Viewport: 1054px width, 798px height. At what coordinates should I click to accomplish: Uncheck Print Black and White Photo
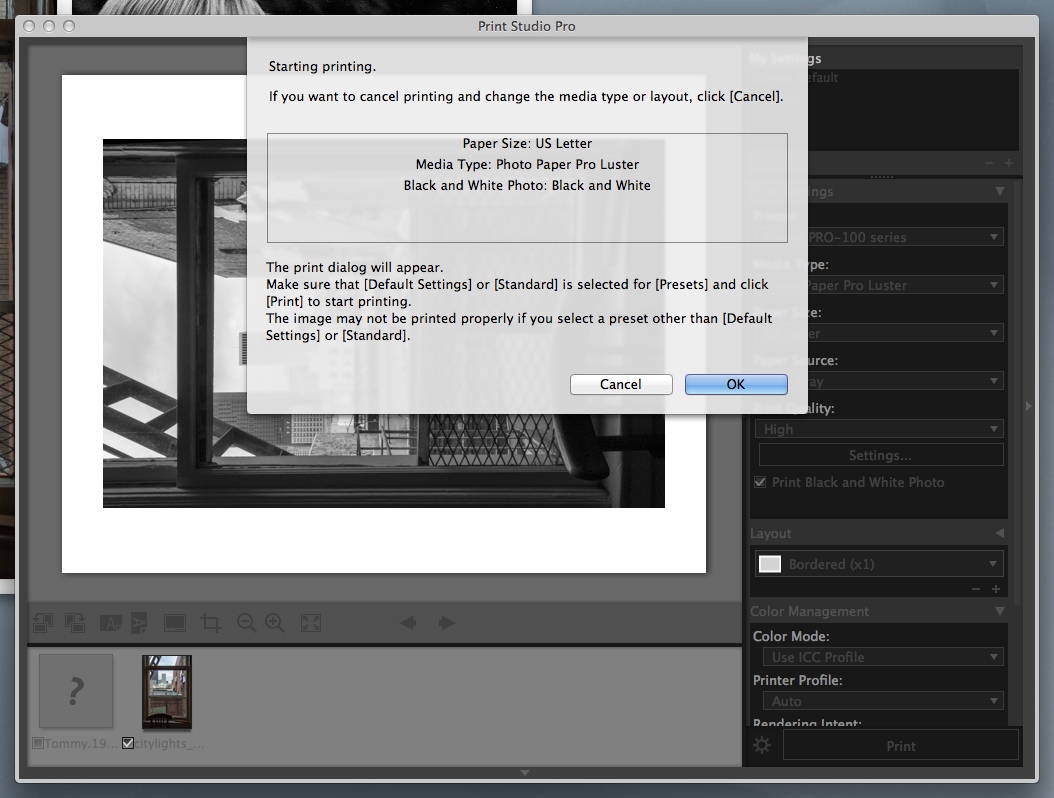[x=760, y=482]
